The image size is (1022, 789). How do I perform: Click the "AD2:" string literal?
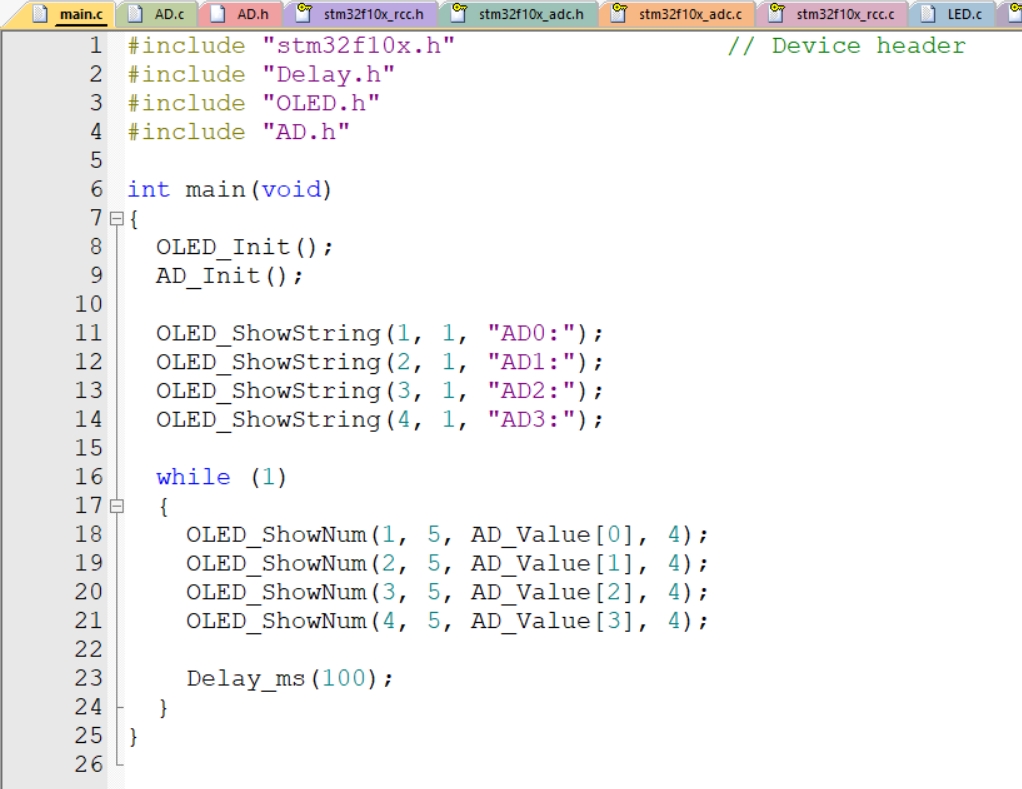coord(532,390)
